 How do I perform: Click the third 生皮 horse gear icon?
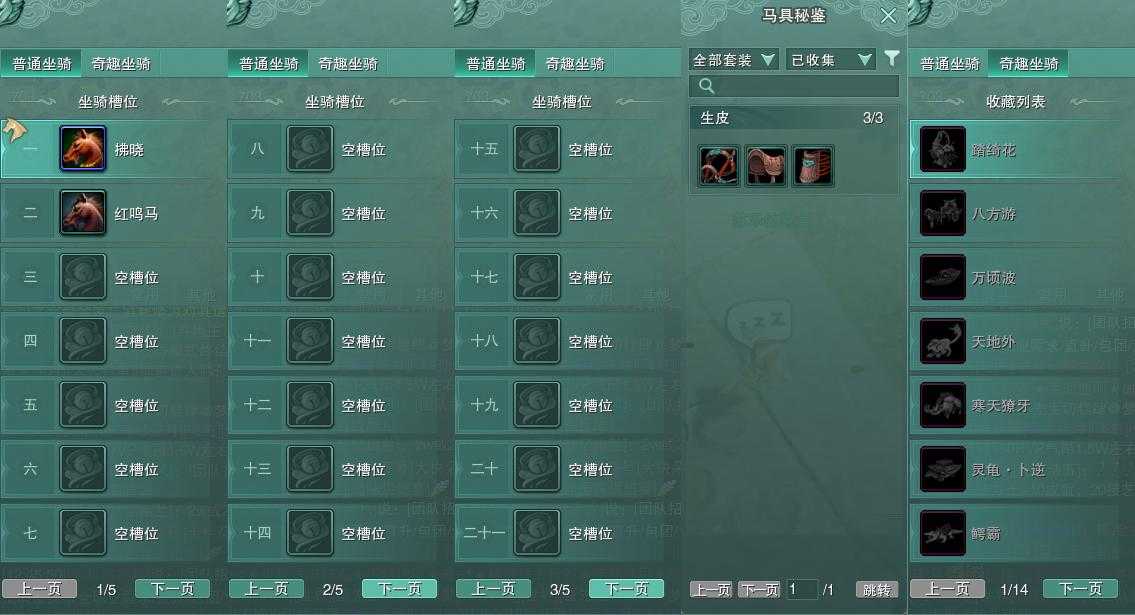(813, 166)
